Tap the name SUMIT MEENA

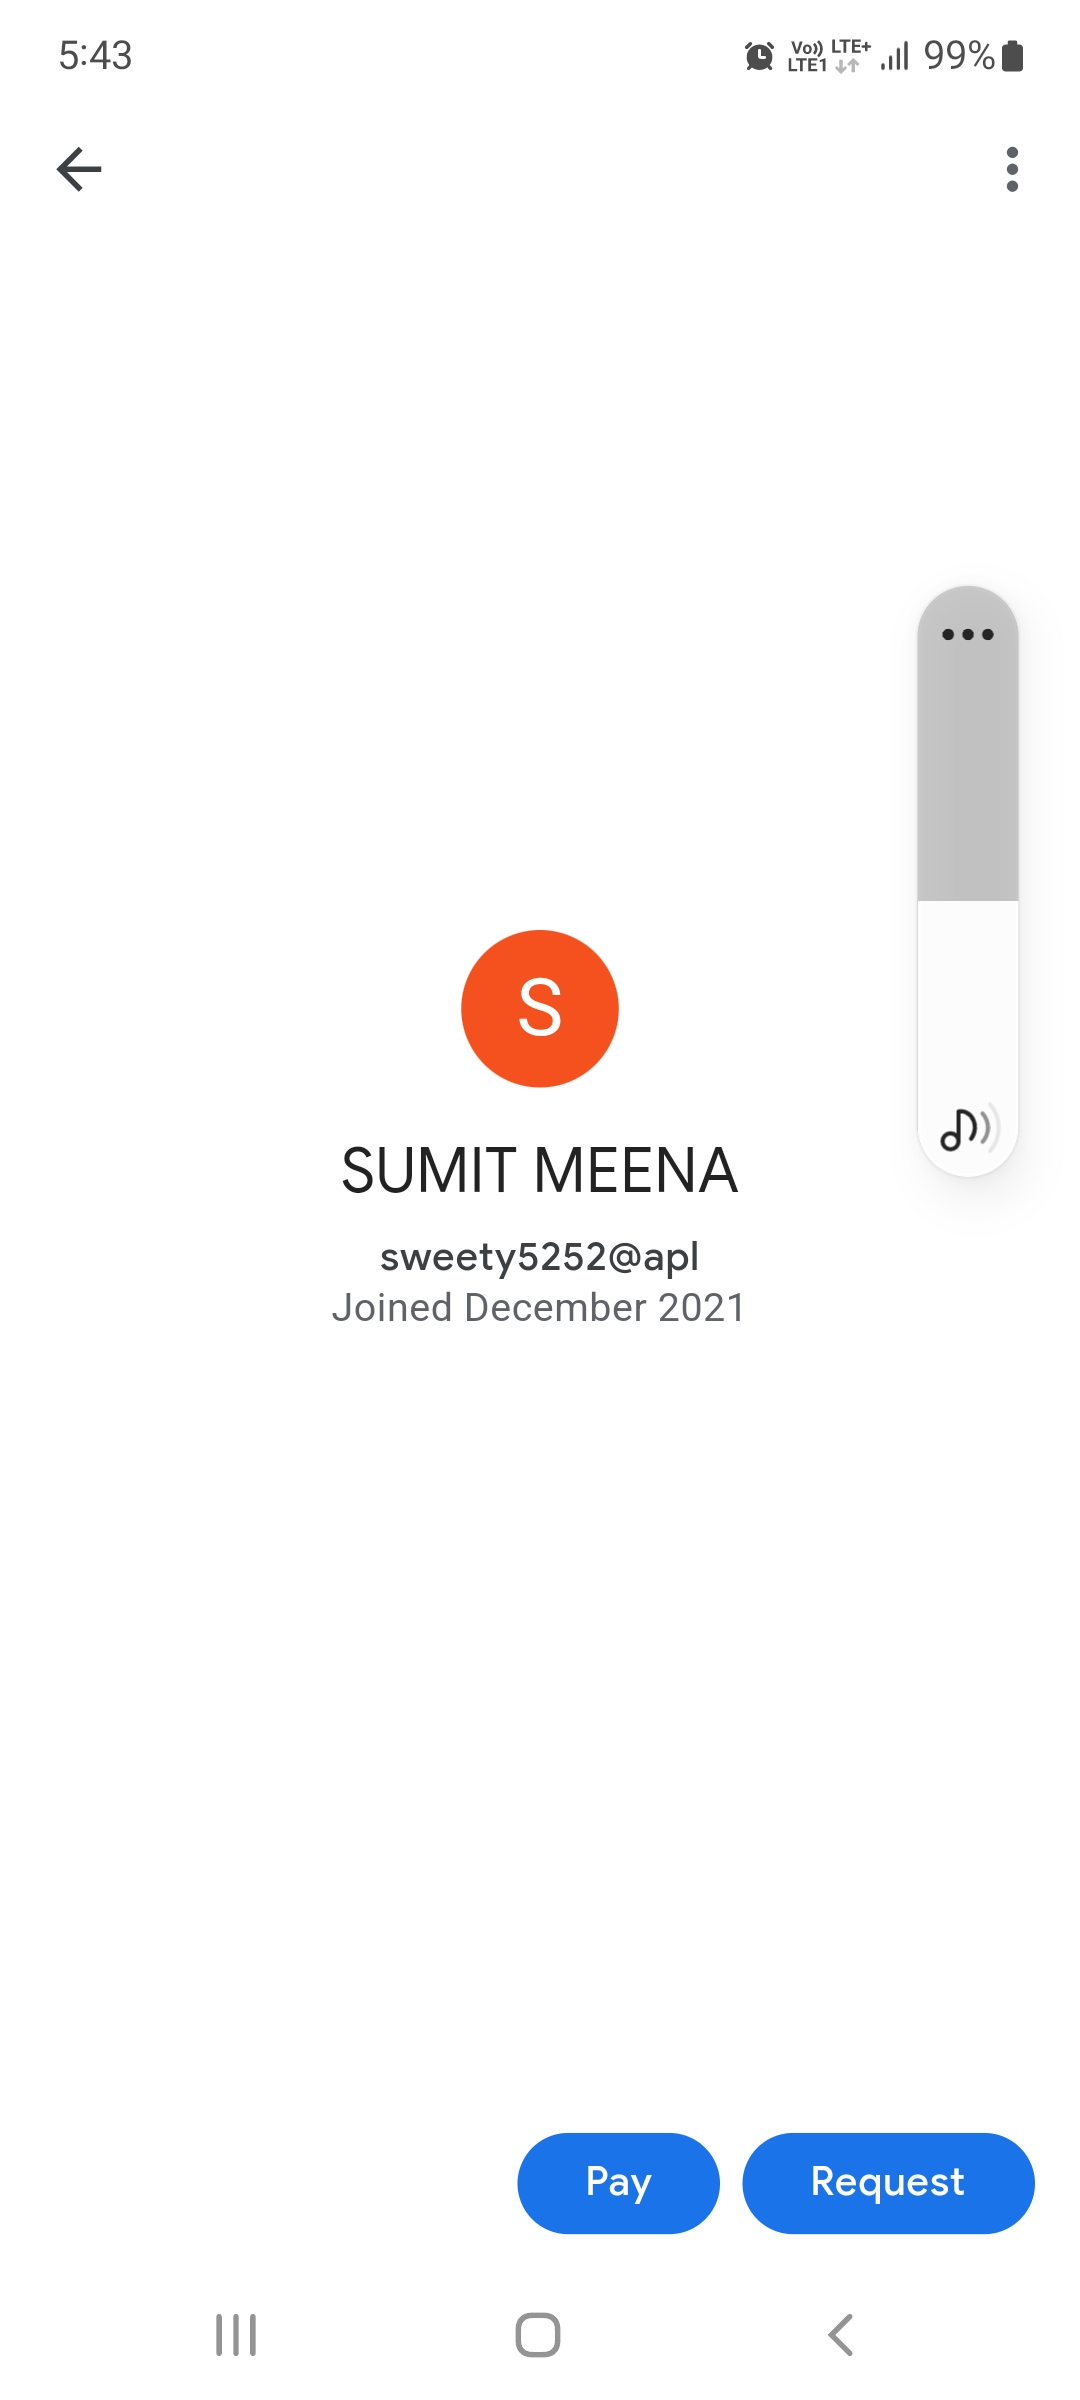(540, 1170)
